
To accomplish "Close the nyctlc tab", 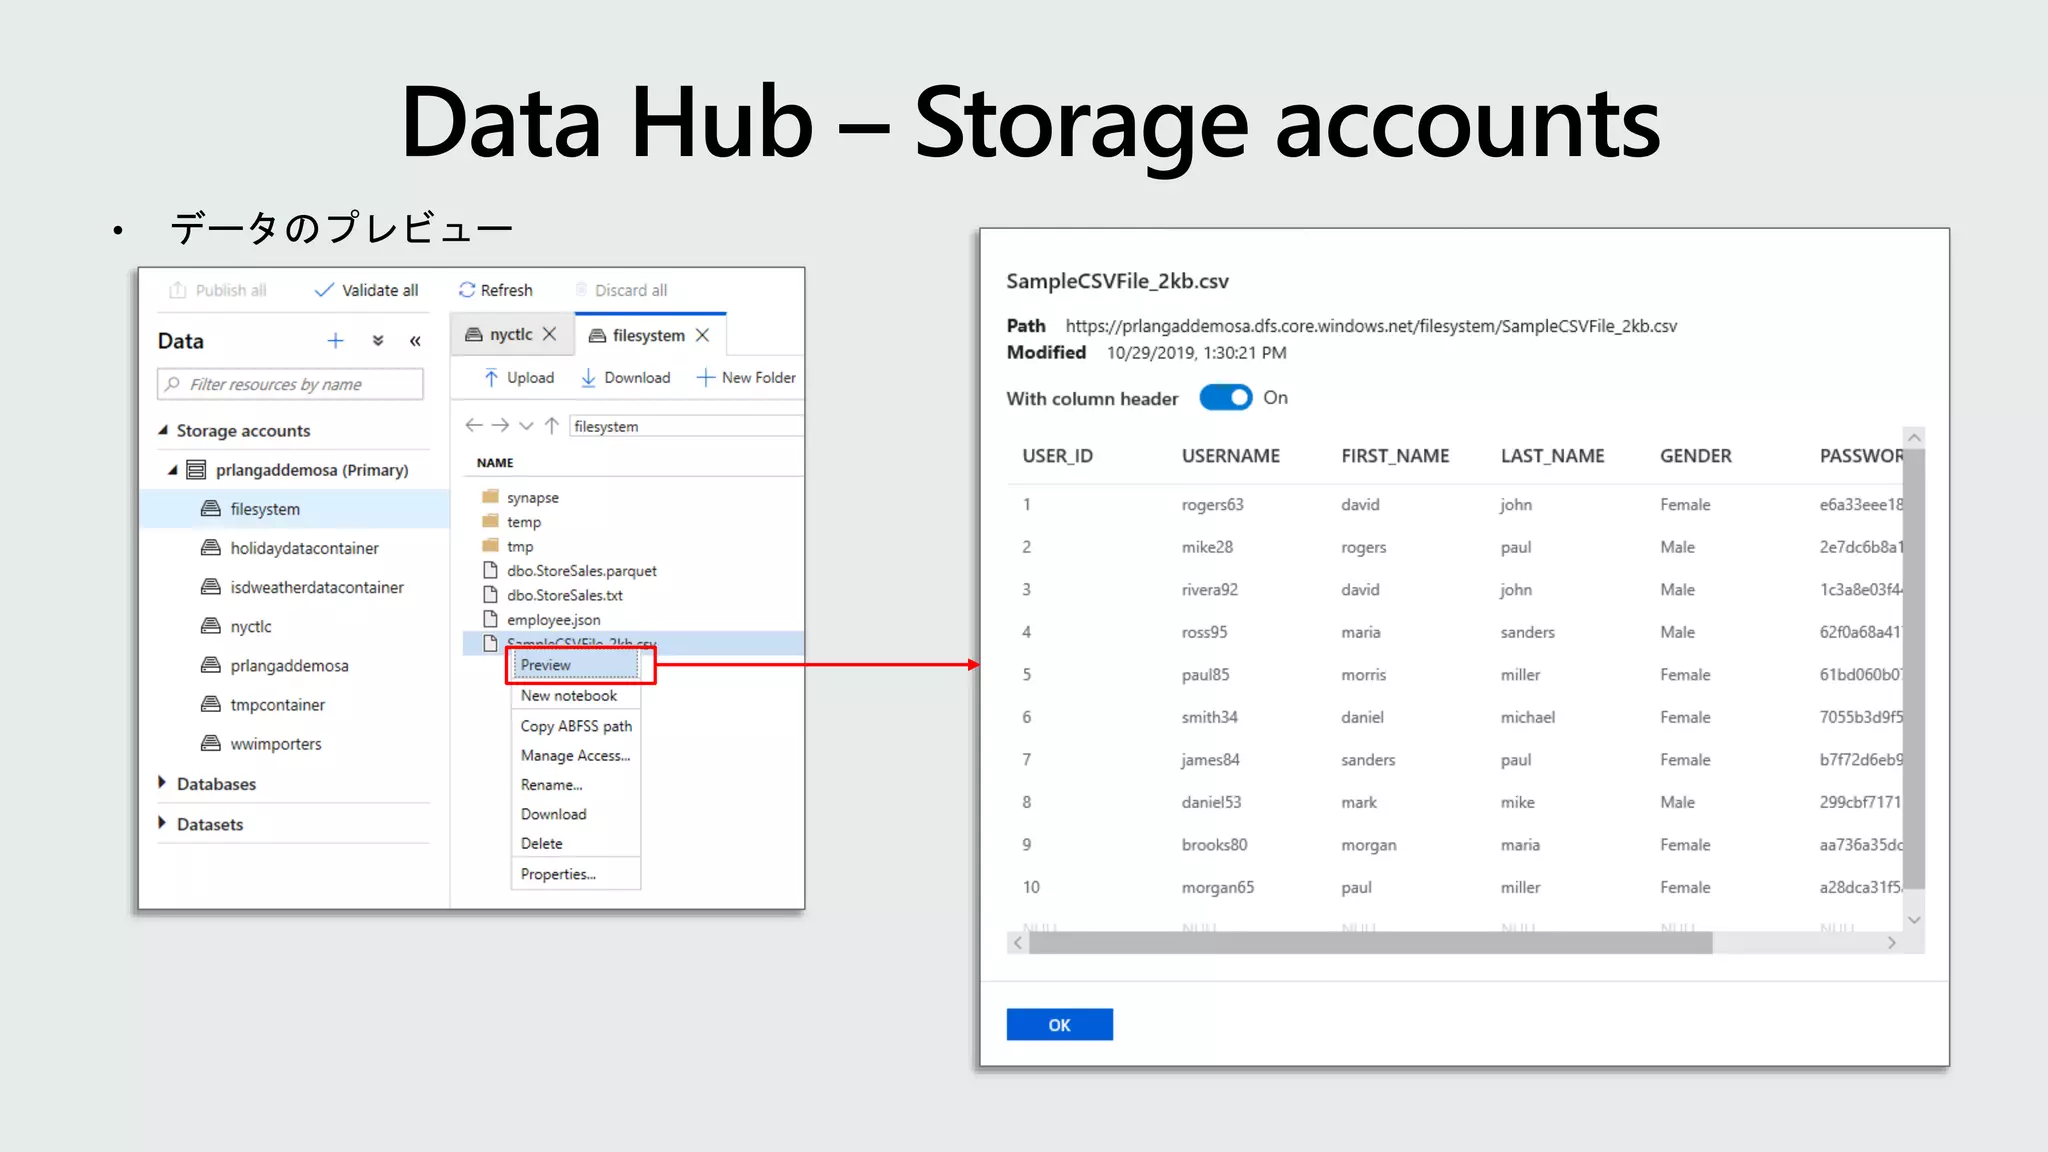I will click(x=549, y=335).
